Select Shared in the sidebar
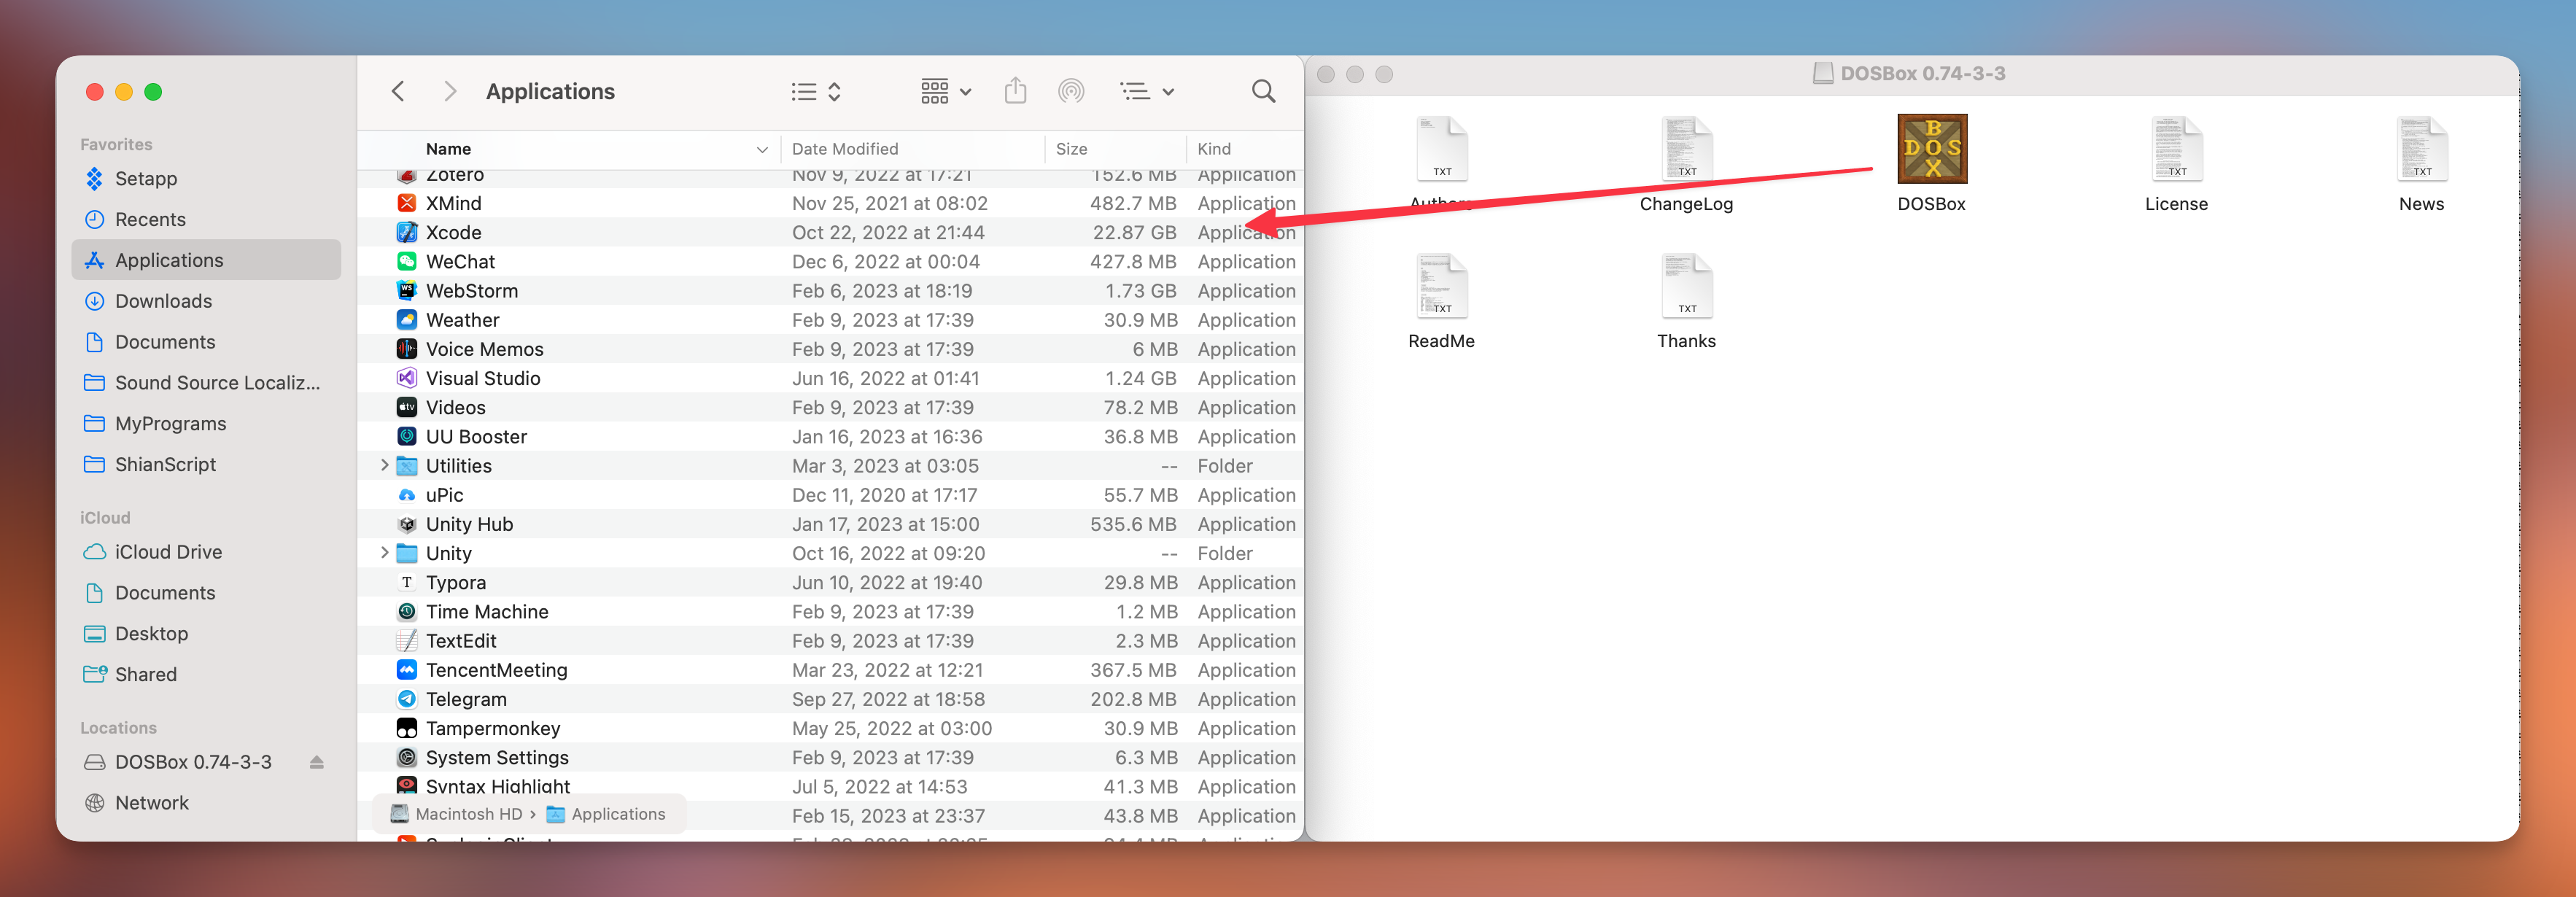 [x=206, y=675]
